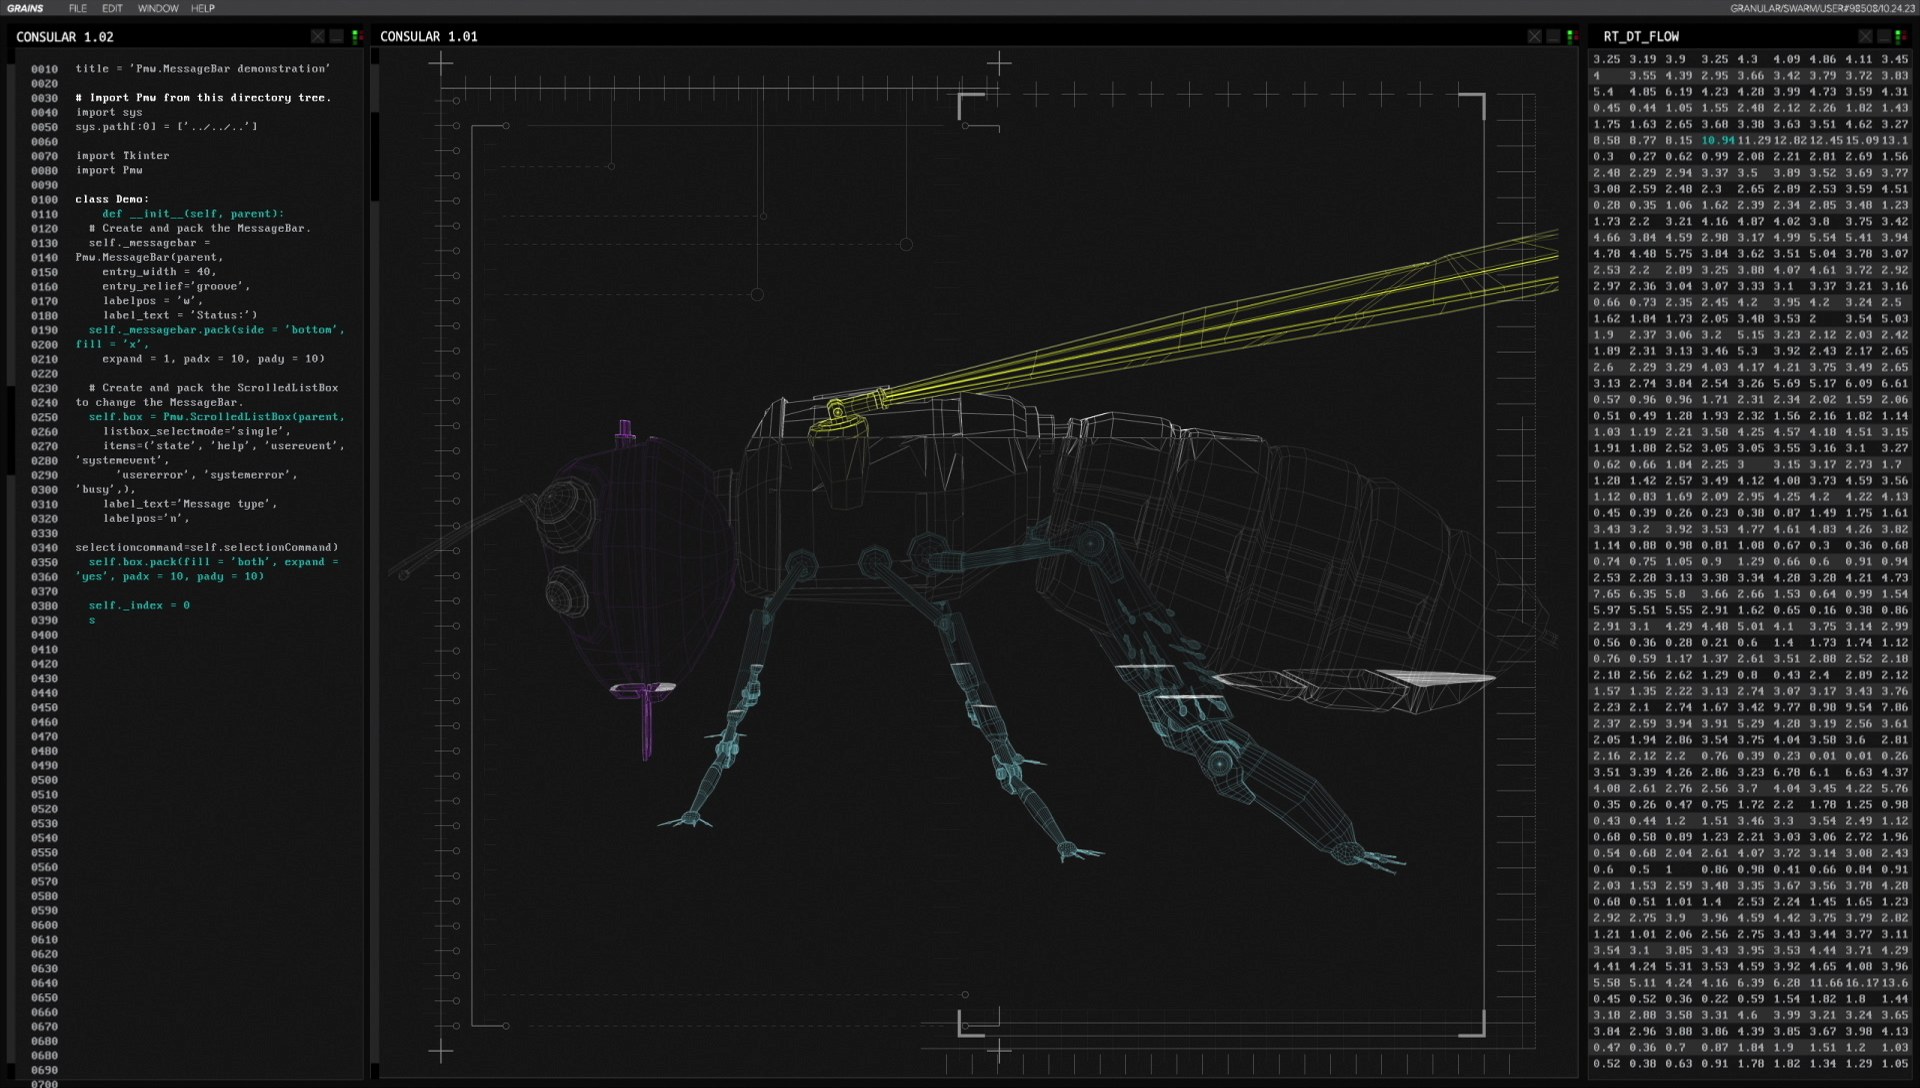This screenshot has height=1088, width=1920.
Task: Click the code line "expand = 1, padx = 10, pady = 10)"
Action: [x=213, y=359]
